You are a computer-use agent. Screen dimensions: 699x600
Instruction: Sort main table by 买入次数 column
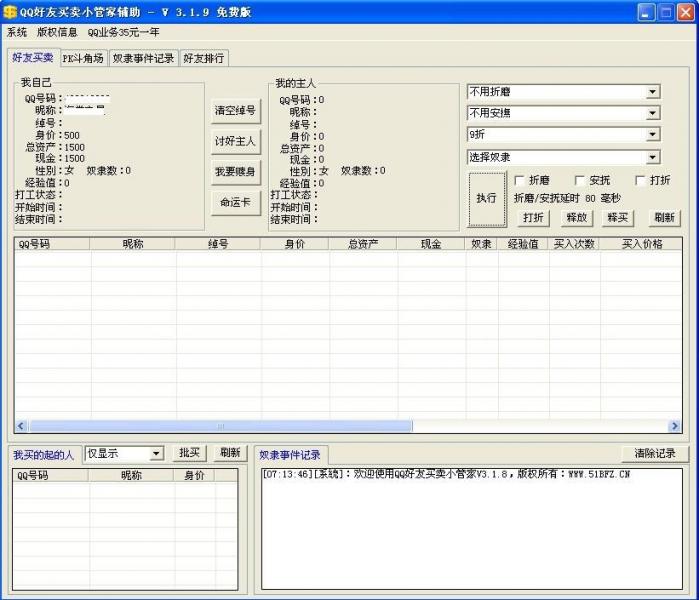click(574, 244)
